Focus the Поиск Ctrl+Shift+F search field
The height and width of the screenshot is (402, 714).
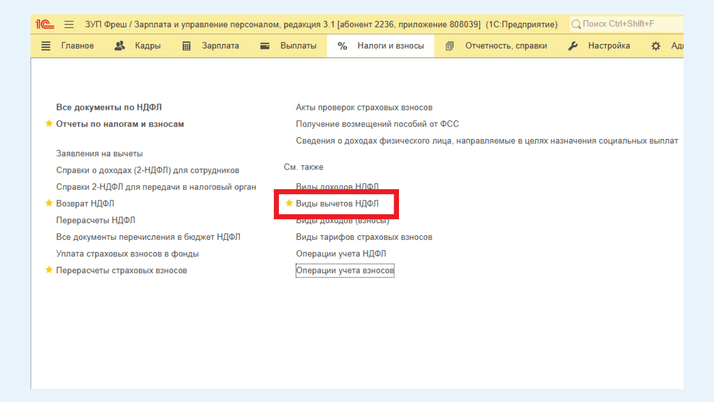[627, 24]
